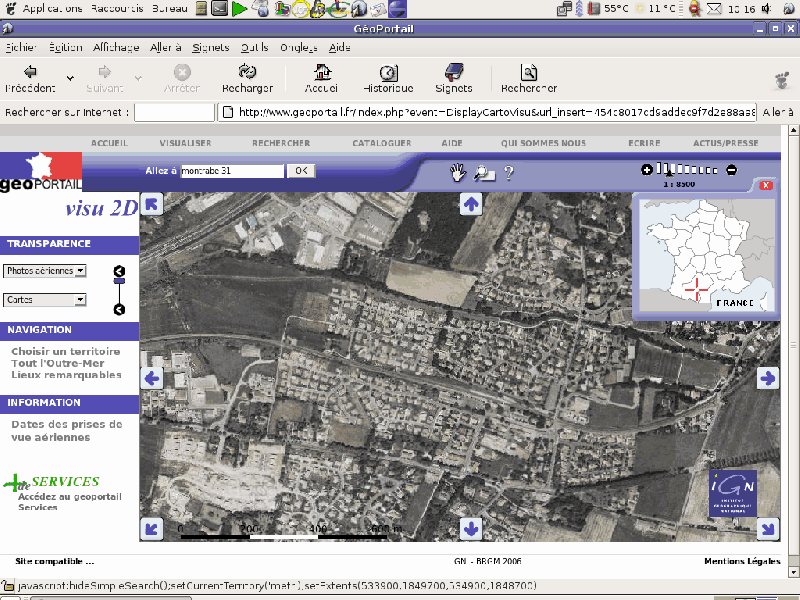Open the Signets bookmarks toolbar button

454,79
